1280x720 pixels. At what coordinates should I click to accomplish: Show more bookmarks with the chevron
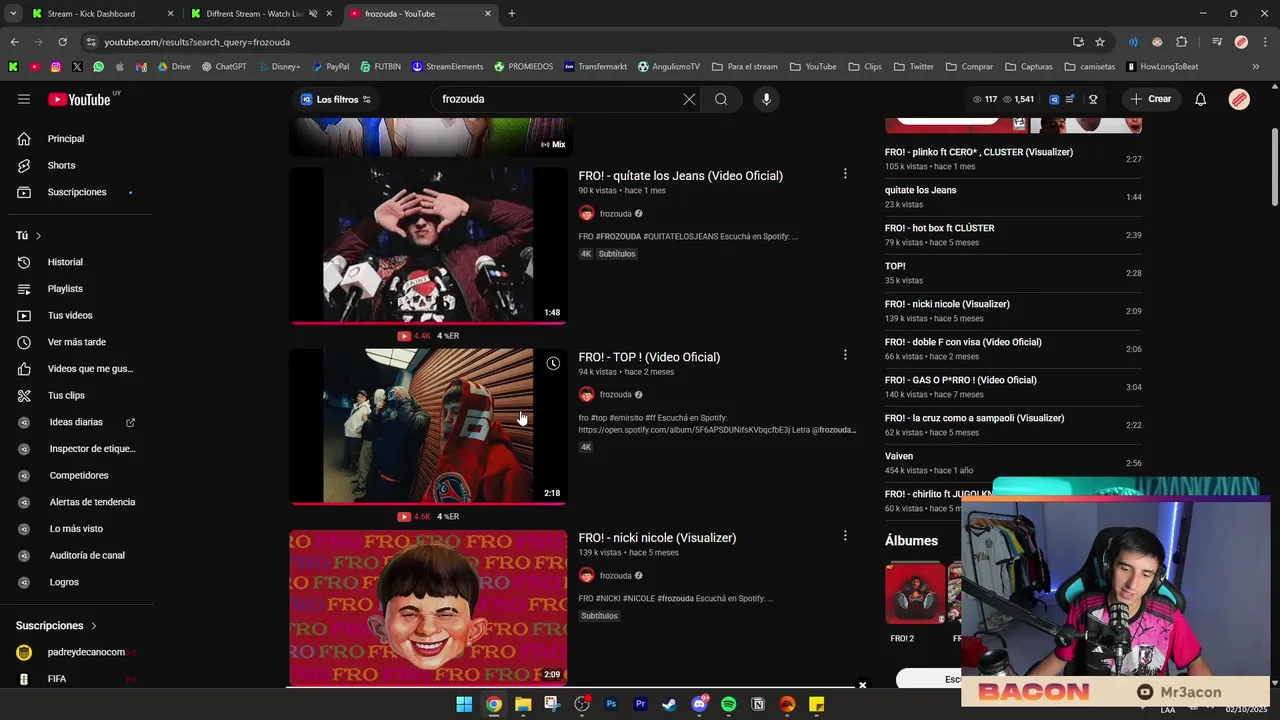pos(1256,67)
